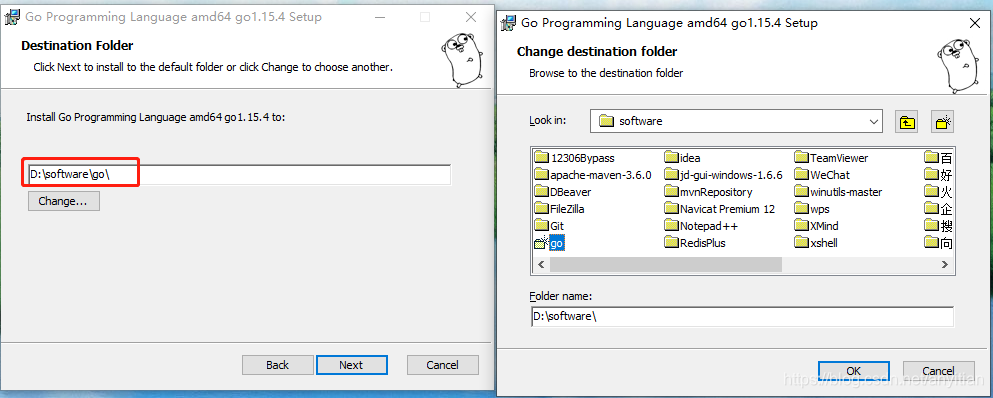Click the folder list scroll right arrow

944,264
